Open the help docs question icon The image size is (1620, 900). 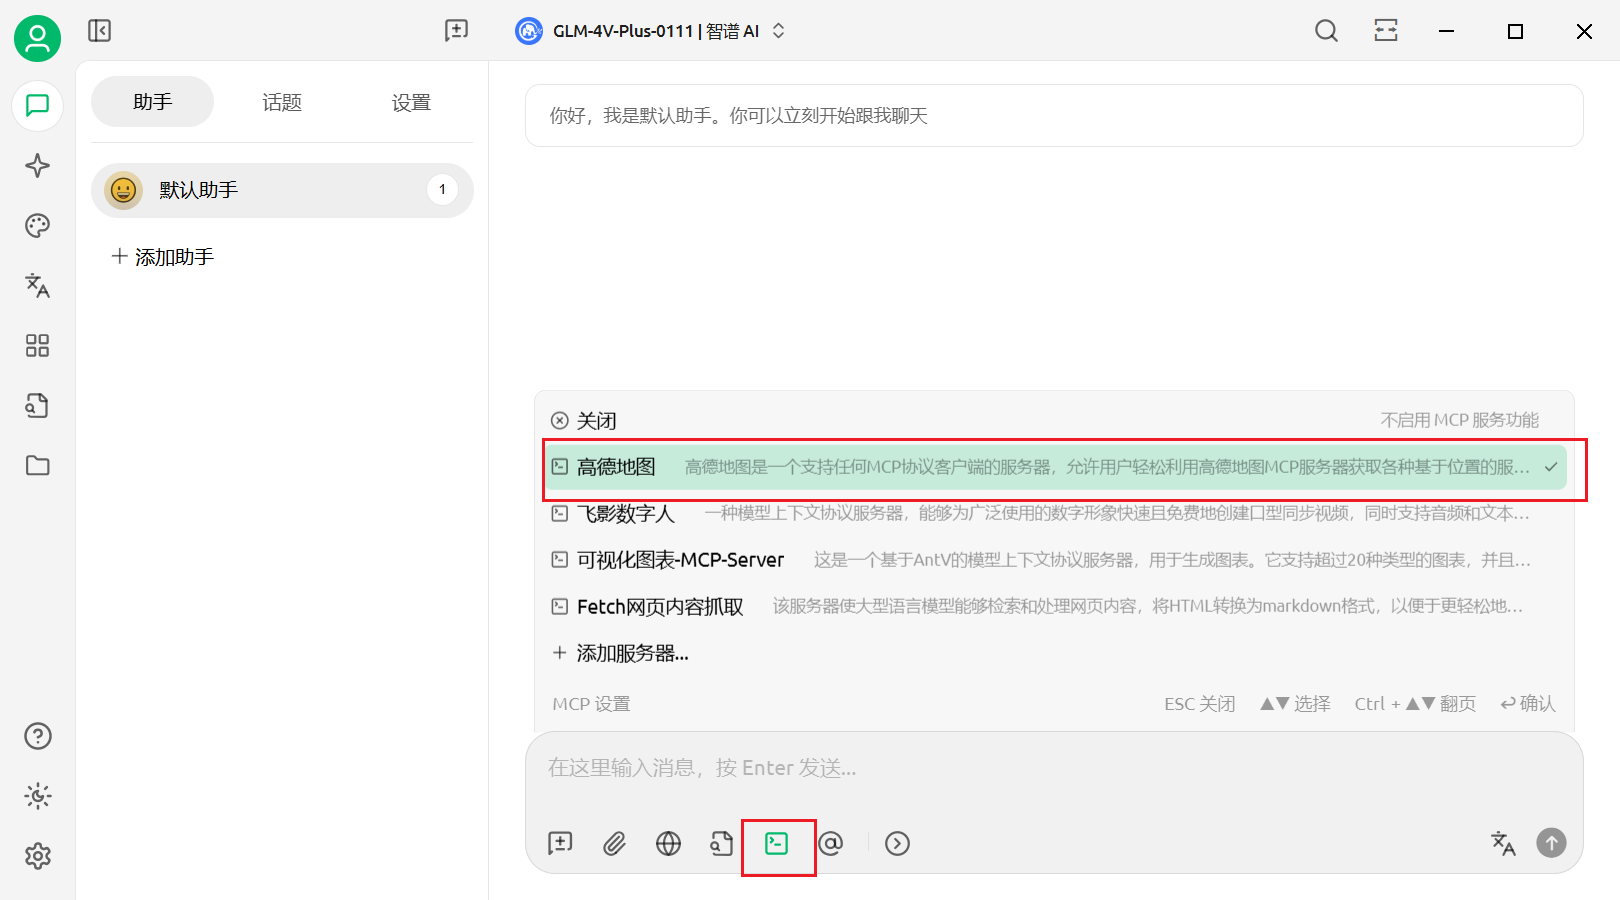[38, 736]
